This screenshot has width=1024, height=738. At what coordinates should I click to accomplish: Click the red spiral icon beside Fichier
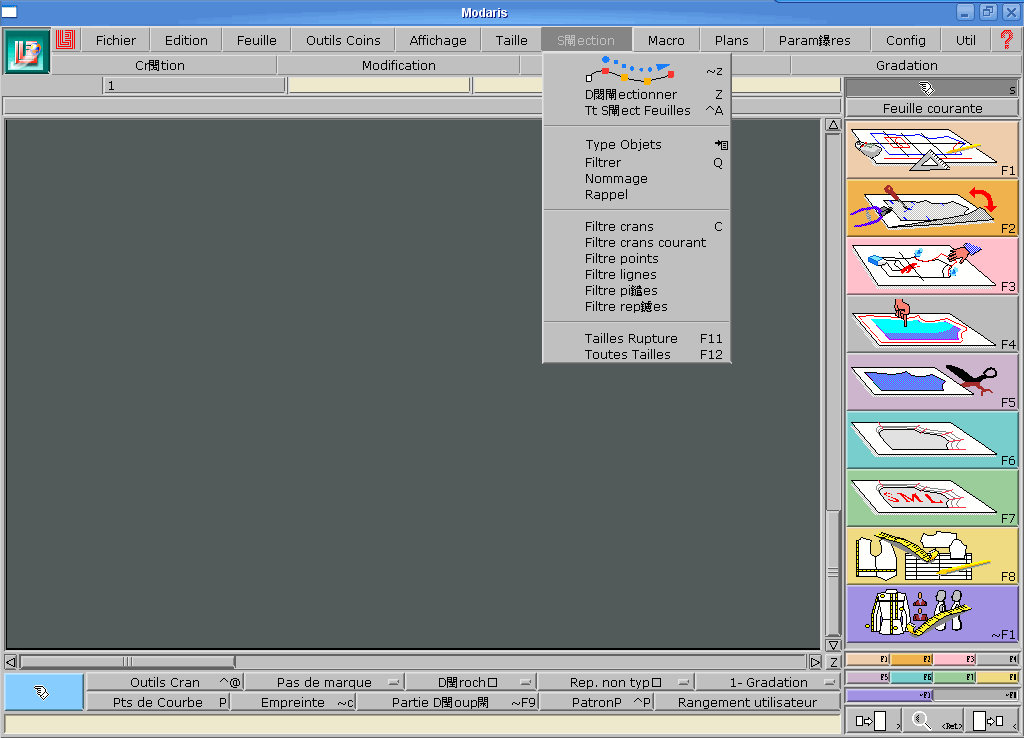click(x=65, y=40)
